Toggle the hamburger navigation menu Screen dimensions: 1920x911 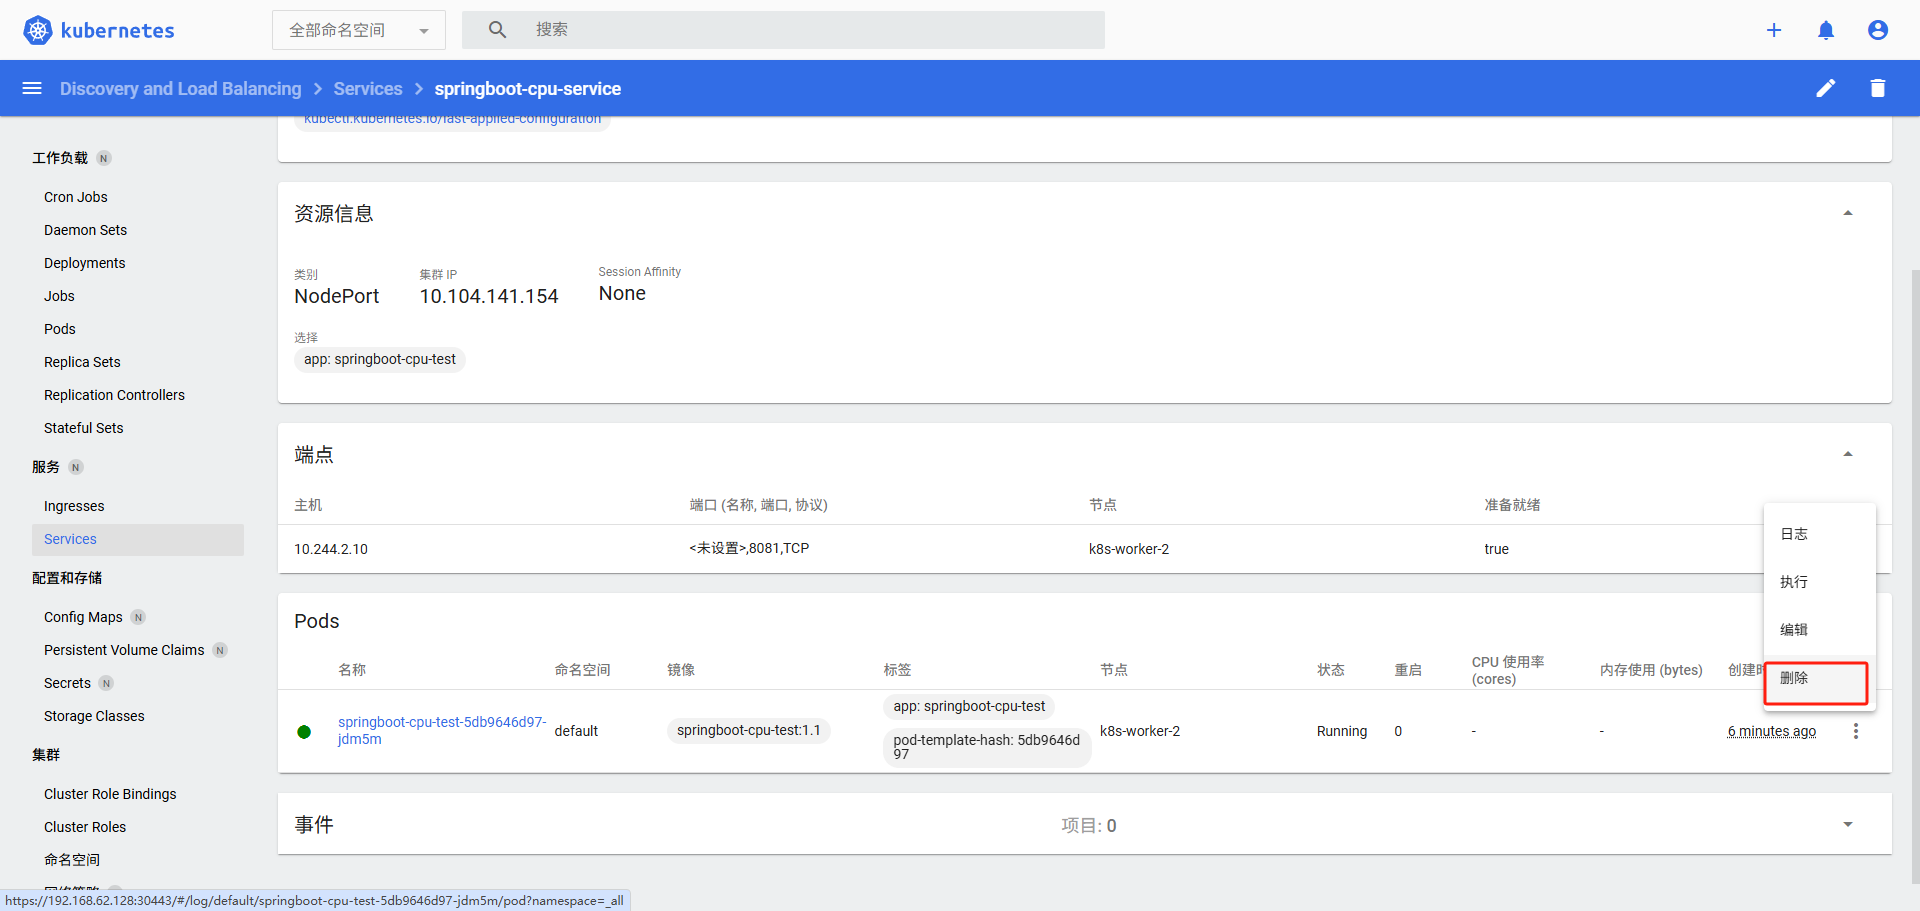(x=32, y=88)
